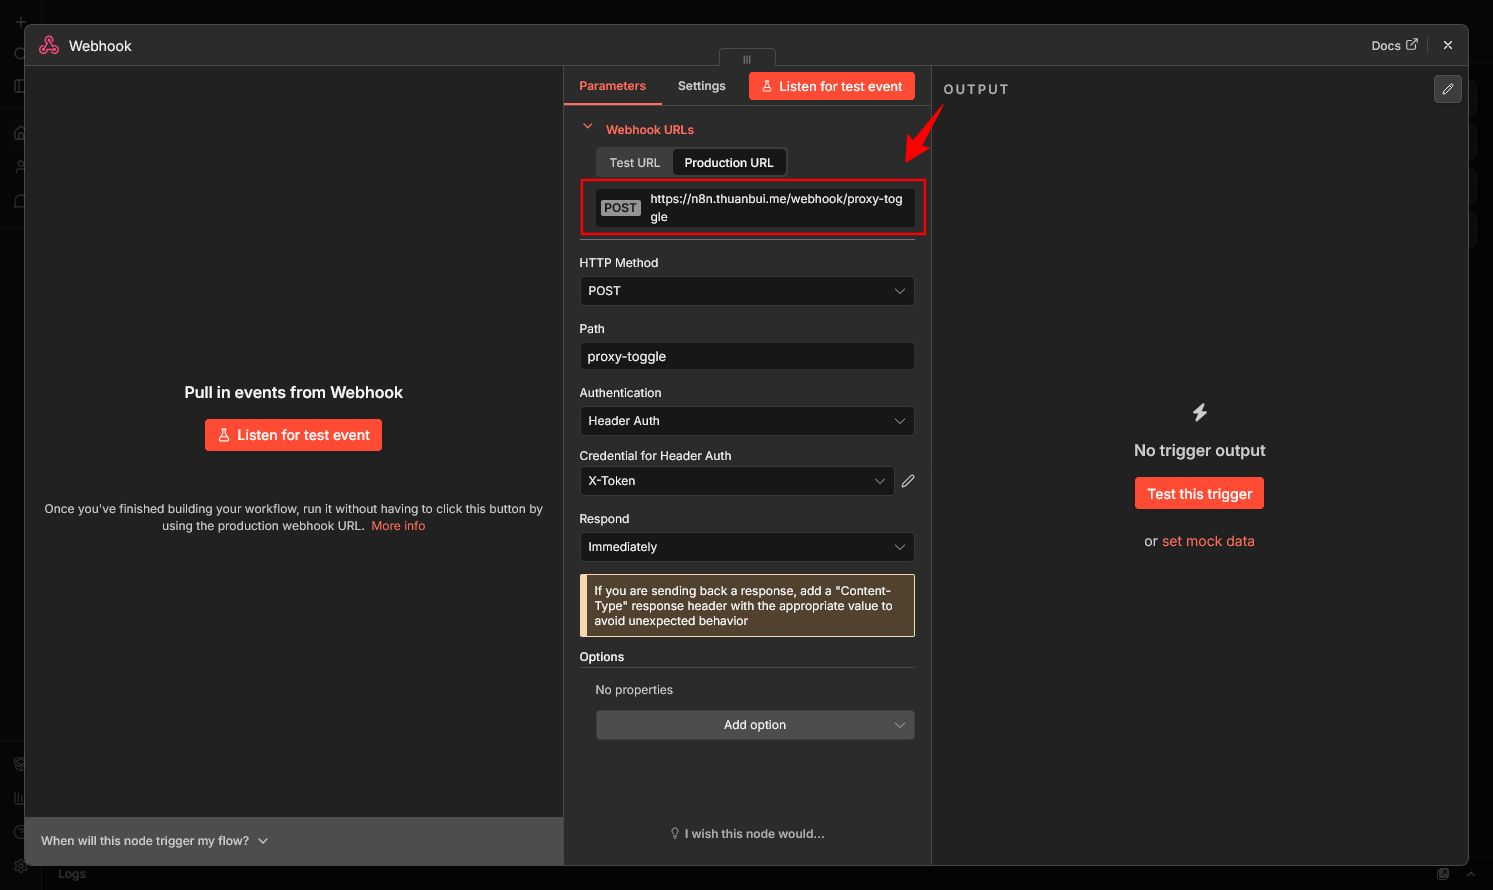Select the Test URL toggle

(x=634, y=163)
